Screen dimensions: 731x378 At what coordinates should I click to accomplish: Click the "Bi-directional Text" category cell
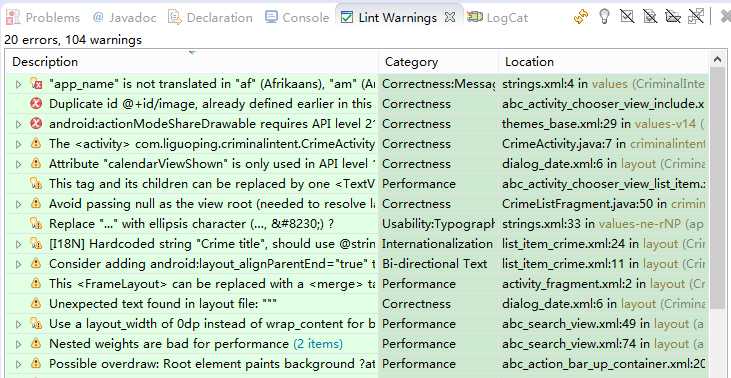coord(434,264)
